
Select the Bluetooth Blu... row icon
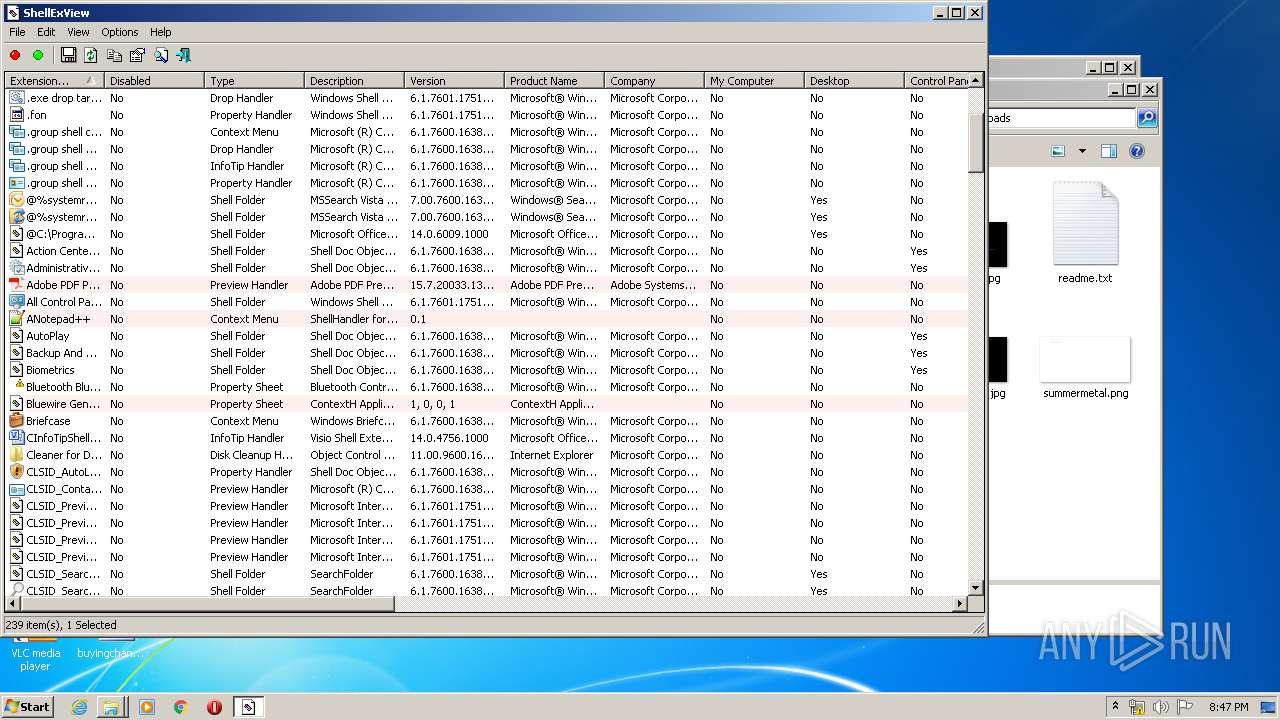pos(17,387)
